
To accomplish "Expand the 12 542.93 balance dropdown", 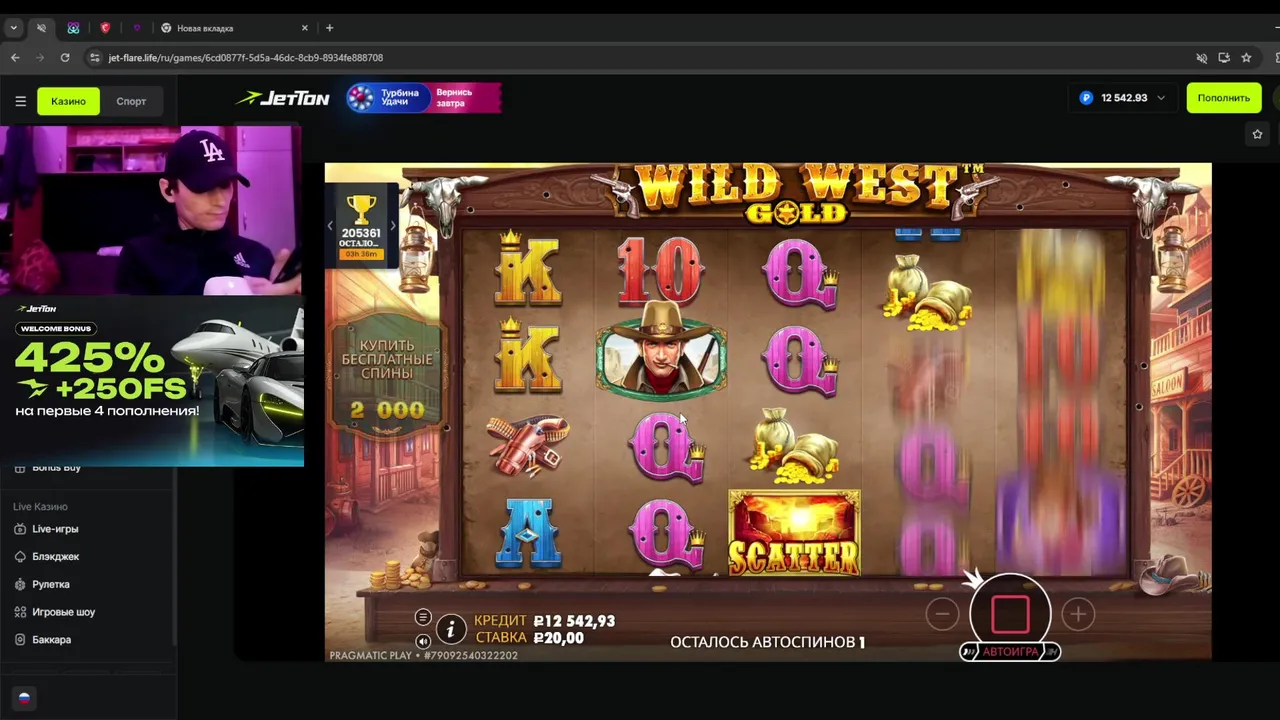I will [1122, 98].
